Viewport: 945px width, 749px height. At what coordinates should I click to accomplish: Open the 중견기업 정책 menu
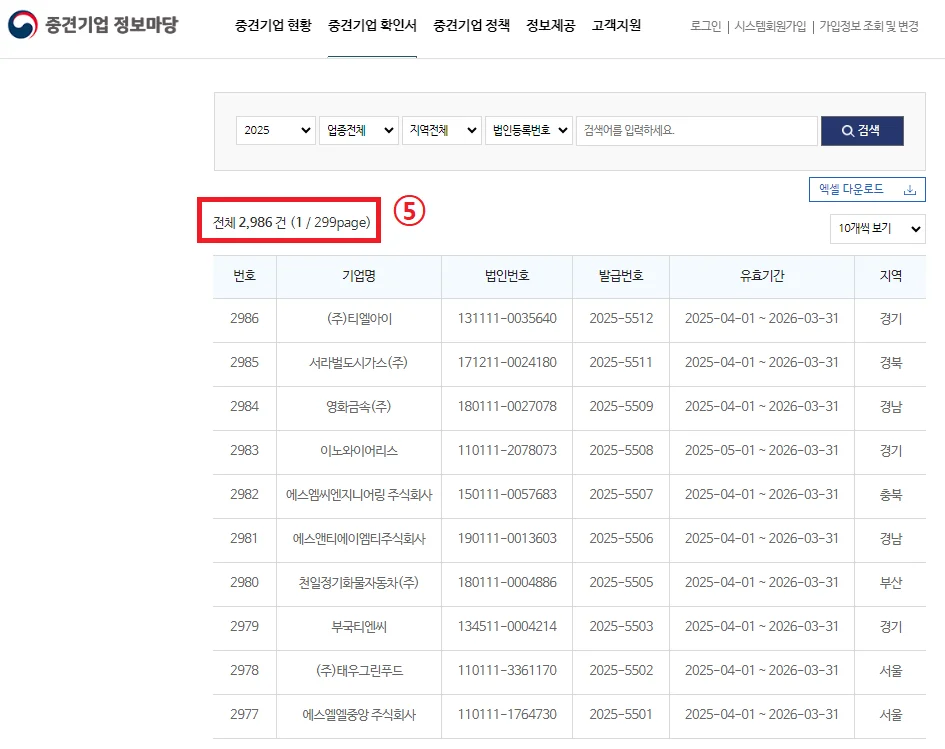[471, 26]
